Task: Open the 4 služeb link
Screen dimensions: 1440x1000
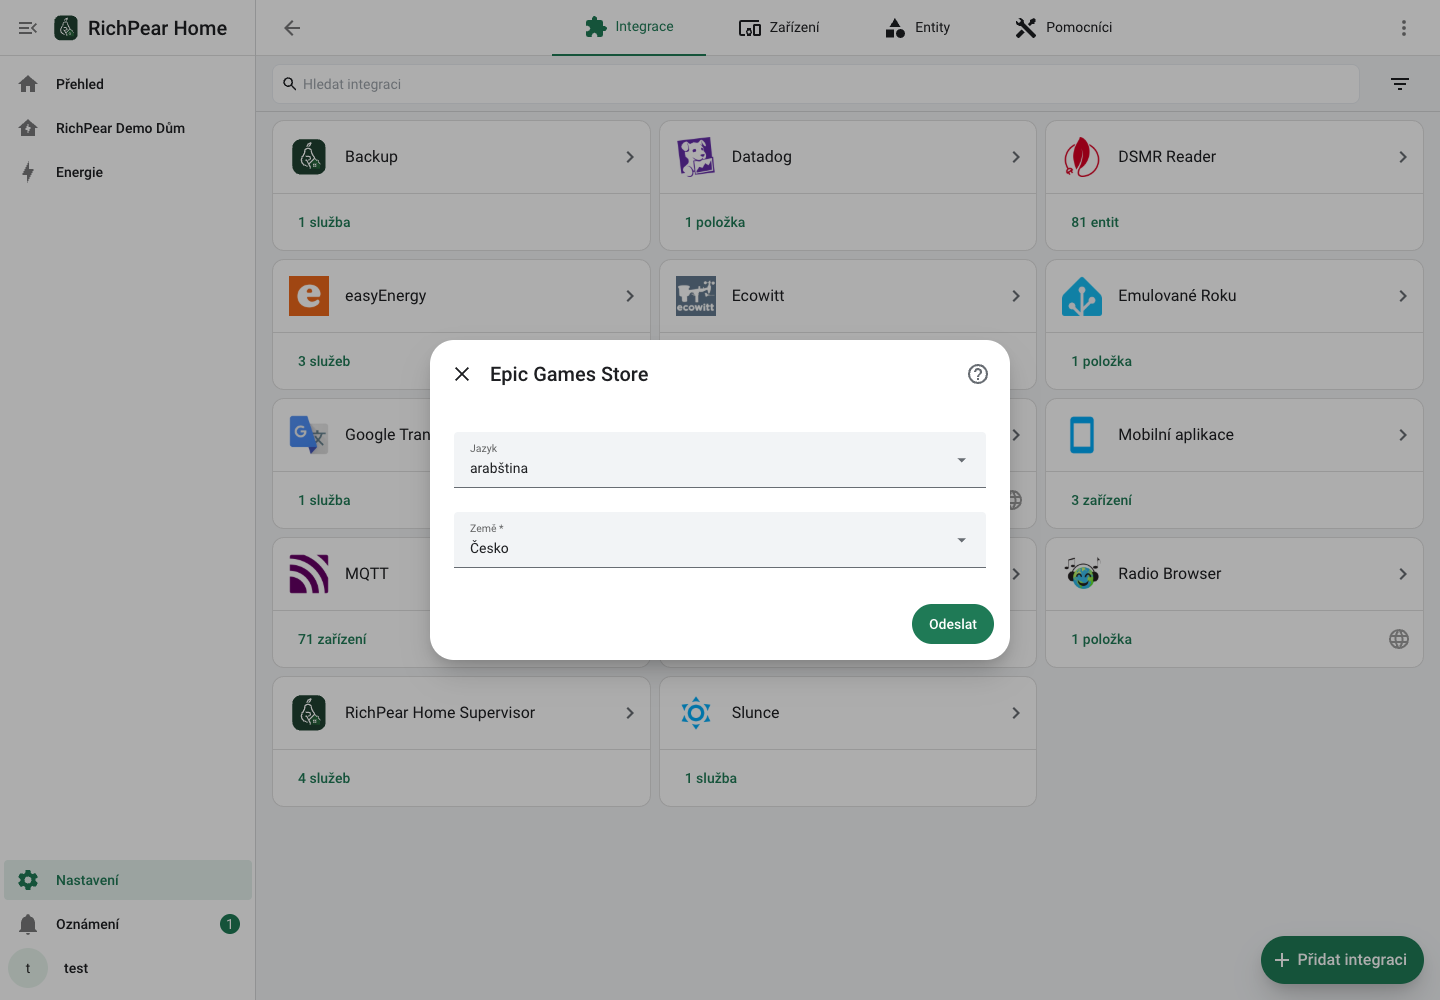Action: pos(324,778)
